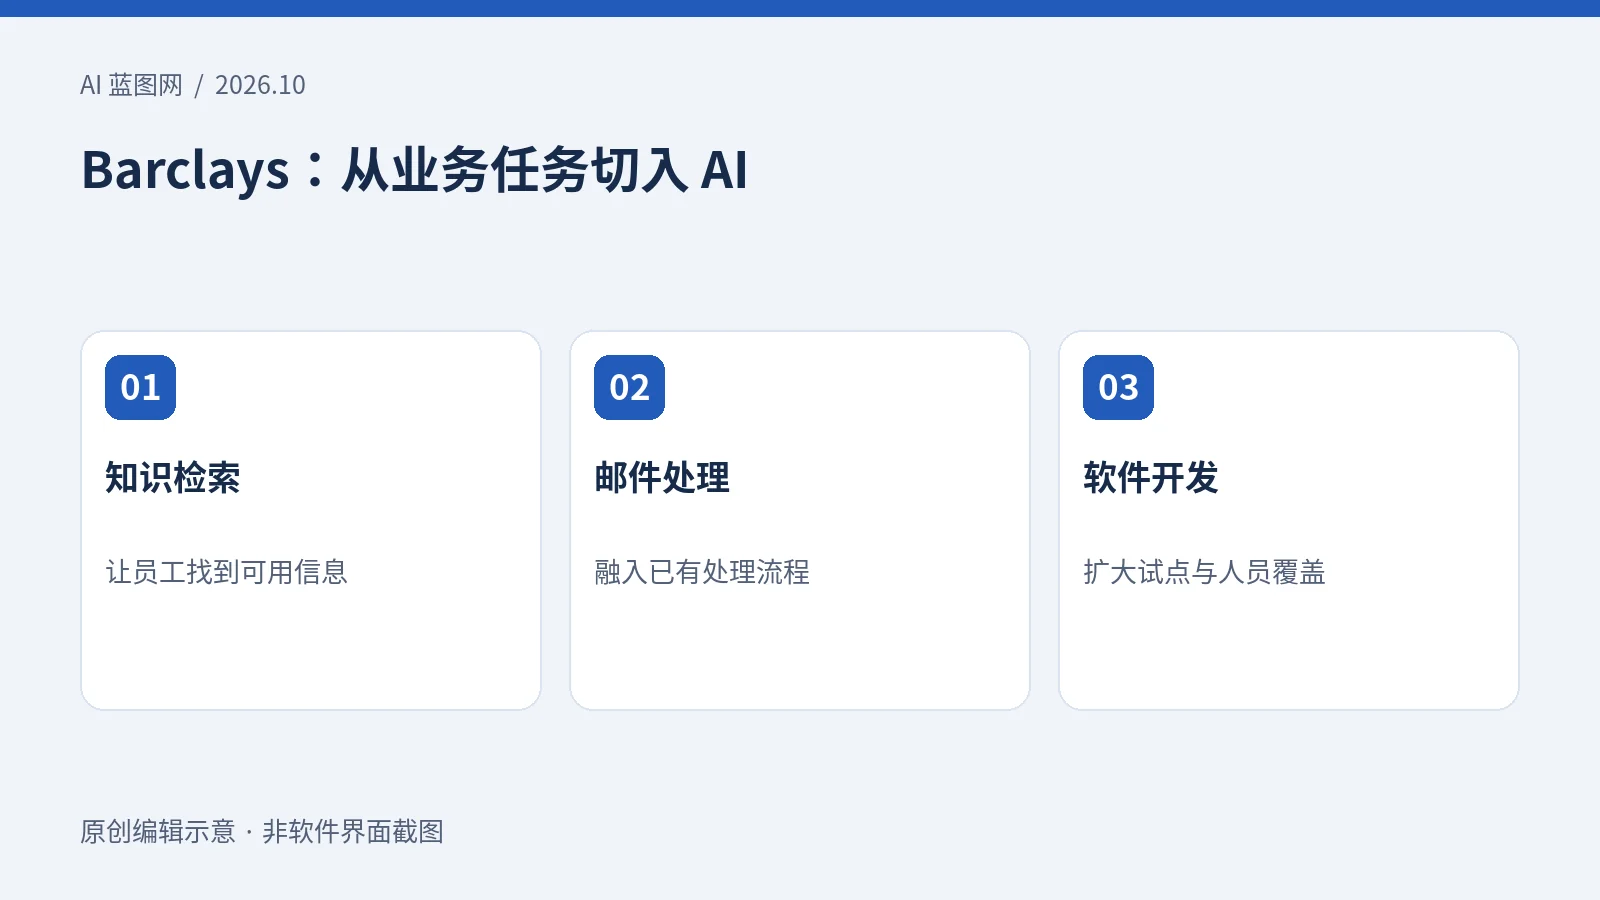Click the blue 02 number badge
Image resolution: width=1600 pixels, height=900 pixels.
pyautogui.click(x=629, y=387)
